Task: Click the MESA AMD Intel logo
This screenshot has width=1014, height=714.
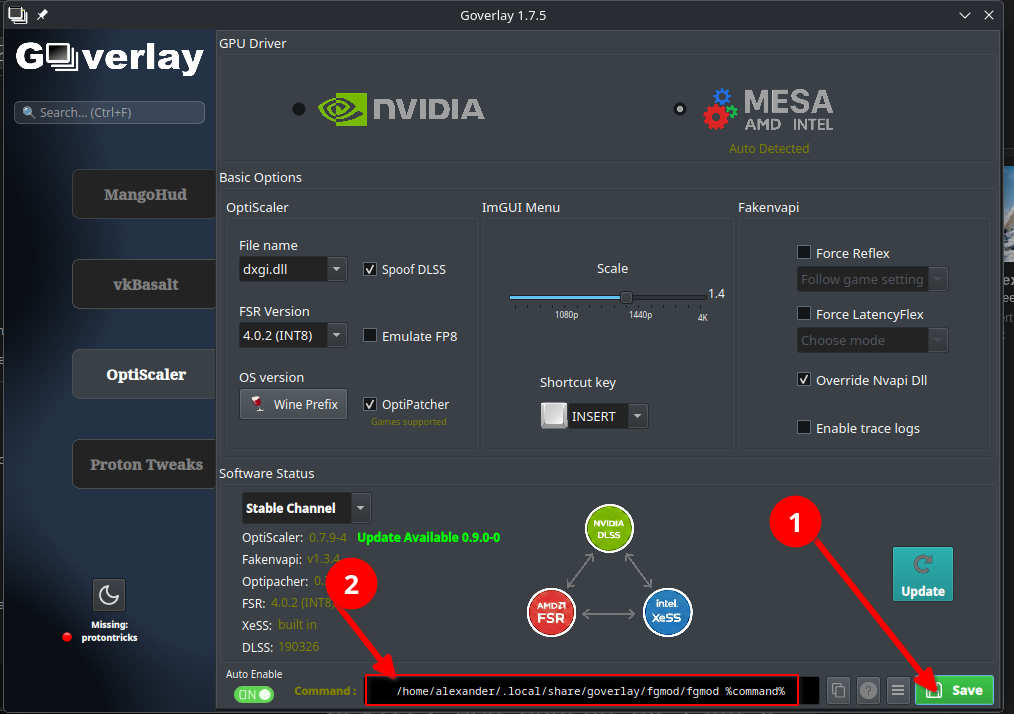Action: coord(768,110)
